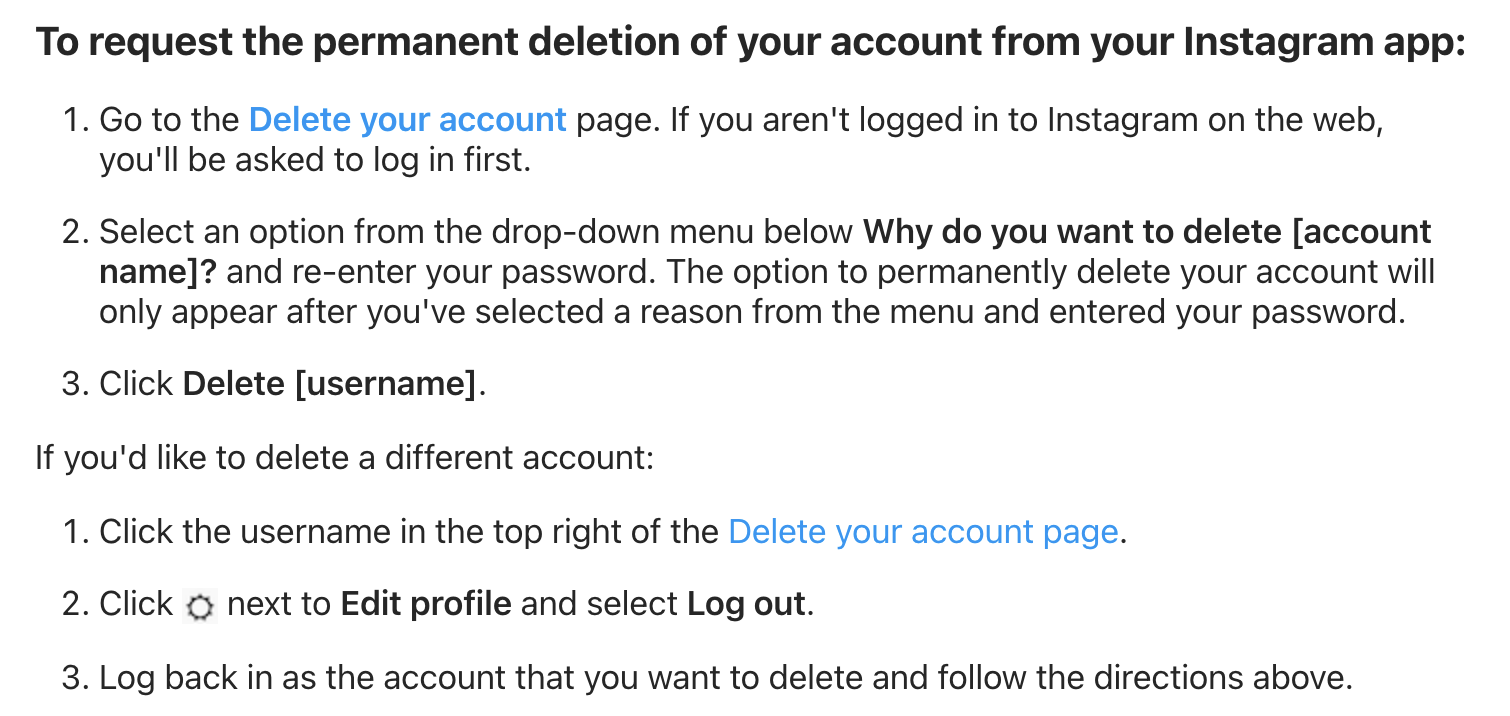1510x716 pixels.
Task: Click the phrase Select an option from the drop-down
Action: tap(379, 232)
